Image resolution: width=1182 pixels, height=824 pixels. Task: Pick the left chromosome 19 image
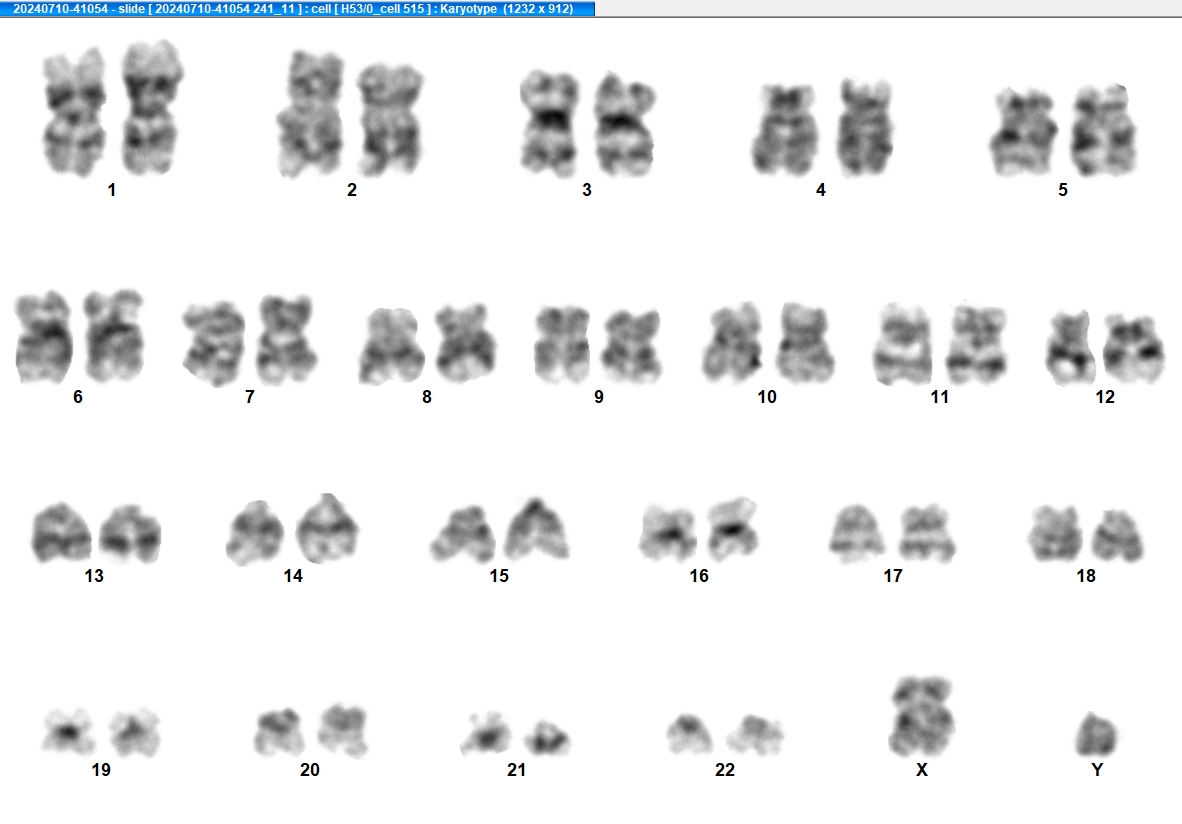click(69, 731)
